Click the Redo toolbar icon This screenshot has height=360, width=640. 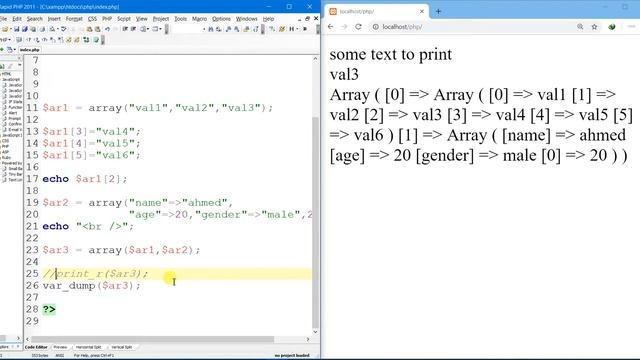coord(116,29)
